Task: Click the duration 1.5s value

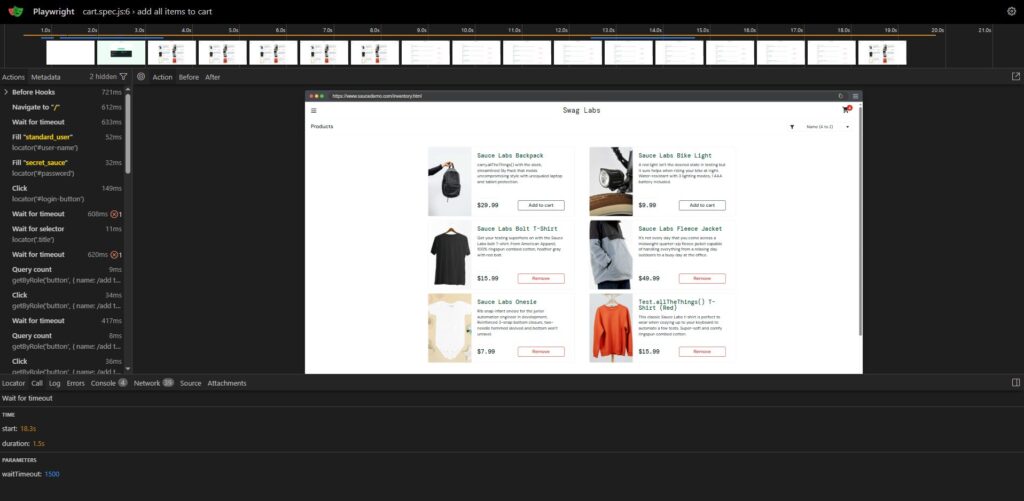Action: tap(39, 444)
